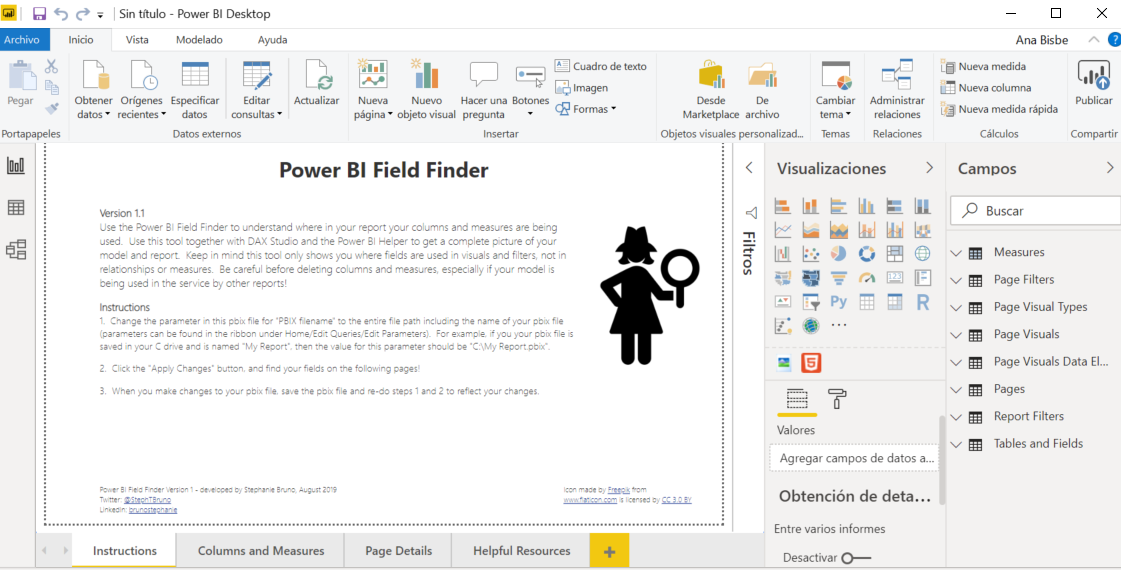1121x570 pixels.
Task: Collapse the Visualizaciones pane
Action: pyautogui.click(x=929, y=168)
